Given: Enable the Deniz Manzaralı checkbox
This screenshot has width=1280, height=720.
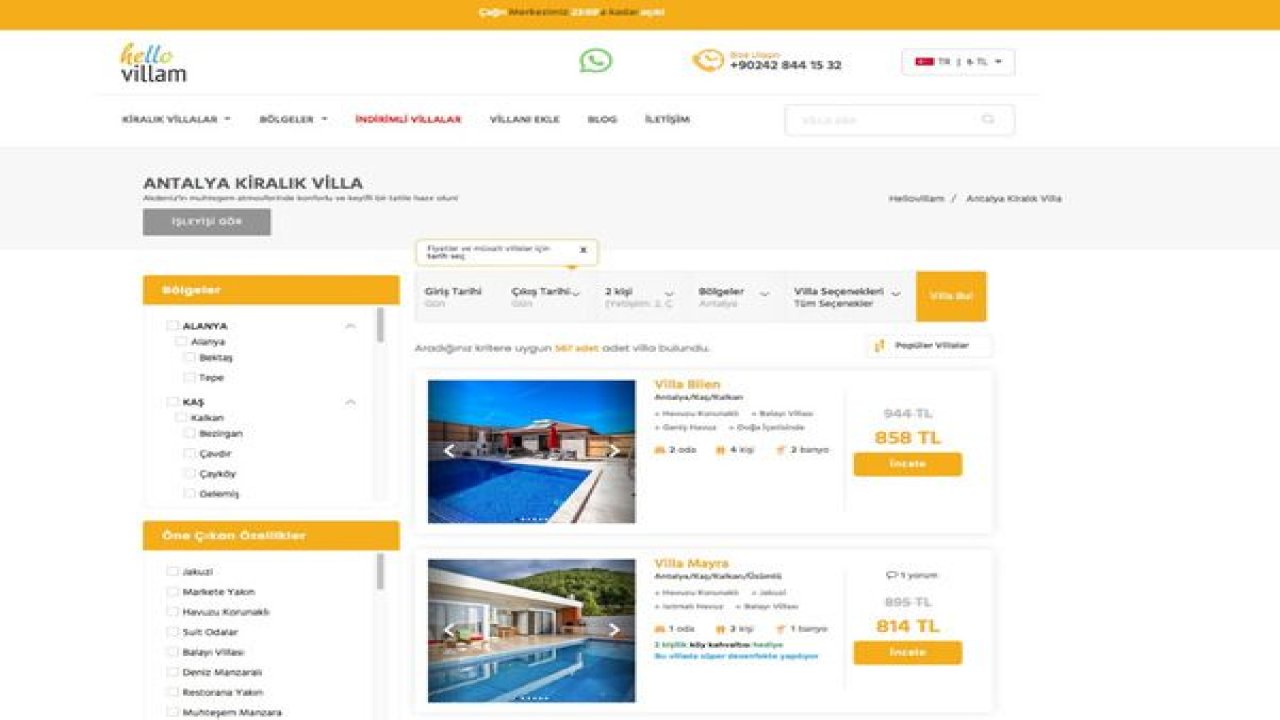Looking at the screenshot, I should [x=173, y=672].
